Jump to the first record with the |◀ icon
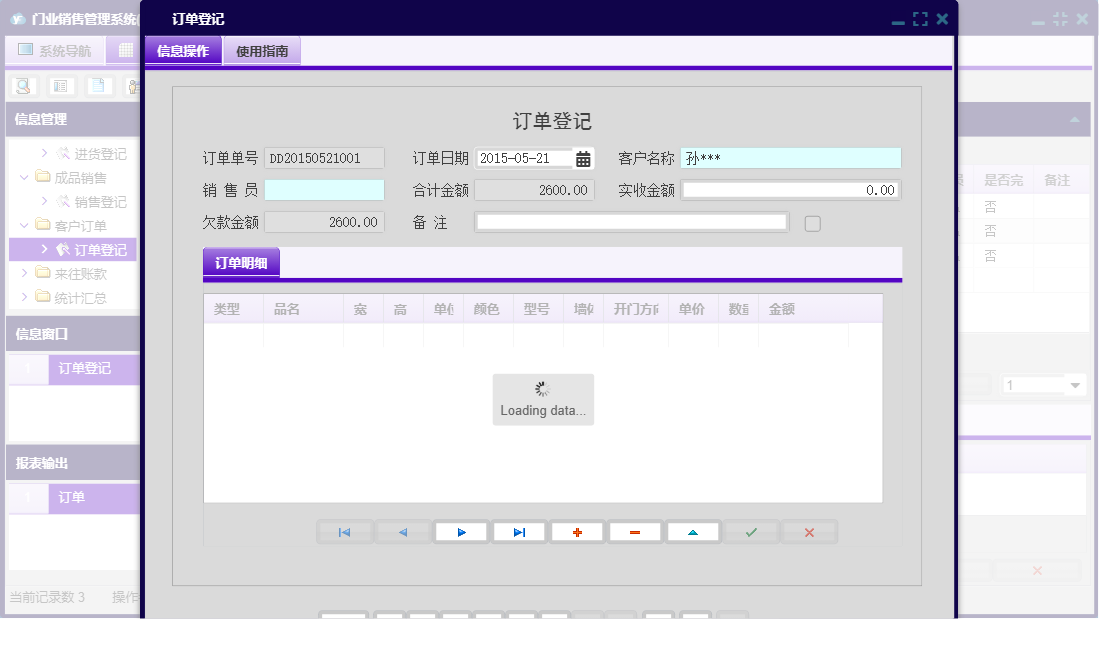 click(344, 531)
